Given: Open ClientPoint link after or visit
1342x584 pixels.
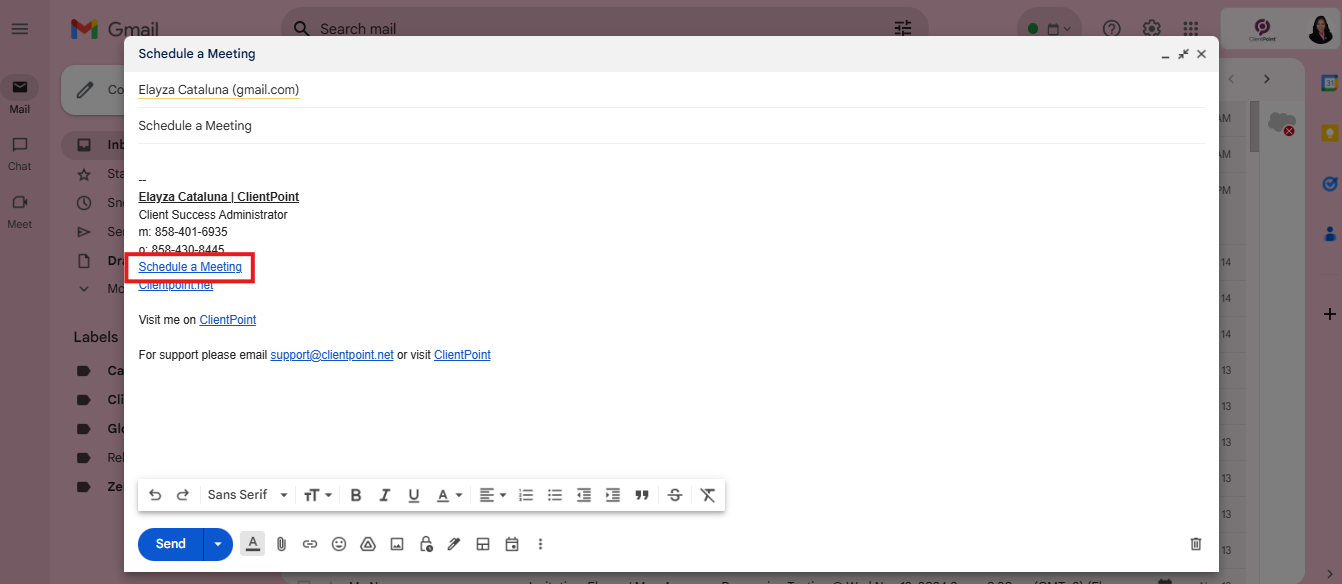Looking at the screenshot, I should point(462,355).
